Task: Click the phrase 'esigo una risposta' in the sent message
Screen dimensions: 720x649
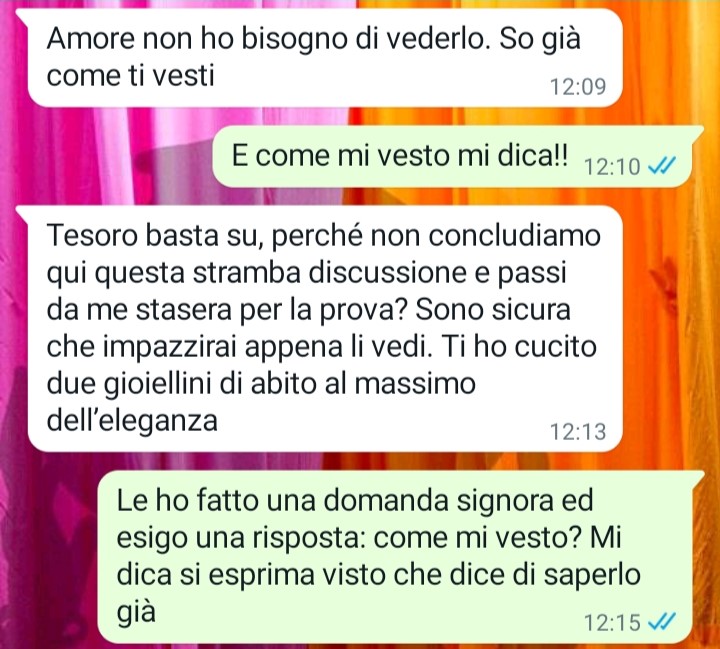Action: 241,537
